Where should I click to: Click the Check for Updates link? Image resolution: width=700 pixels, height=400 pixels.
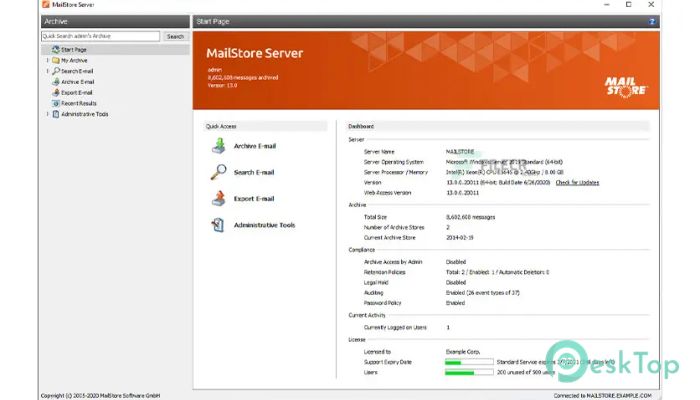point(577,183)
